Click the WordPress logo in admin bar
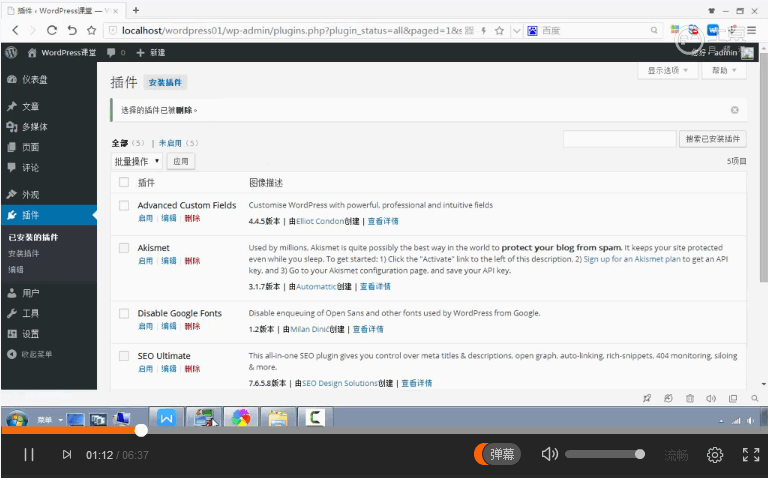Image resolution: width=768 pixels, height=478 pixels. [11, 52]
